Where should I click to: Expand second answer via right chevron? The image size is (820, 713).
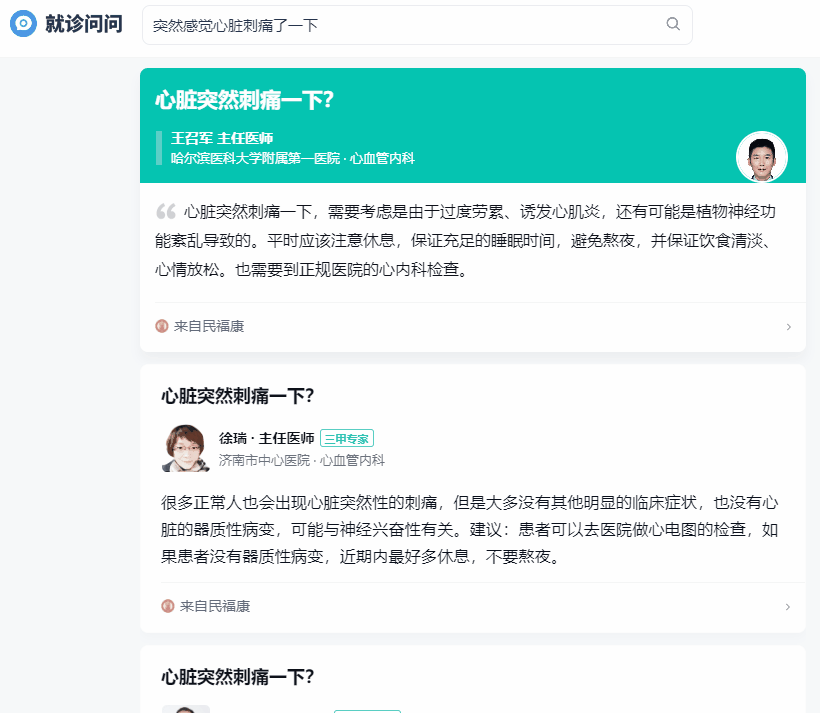tap(789, 607)
